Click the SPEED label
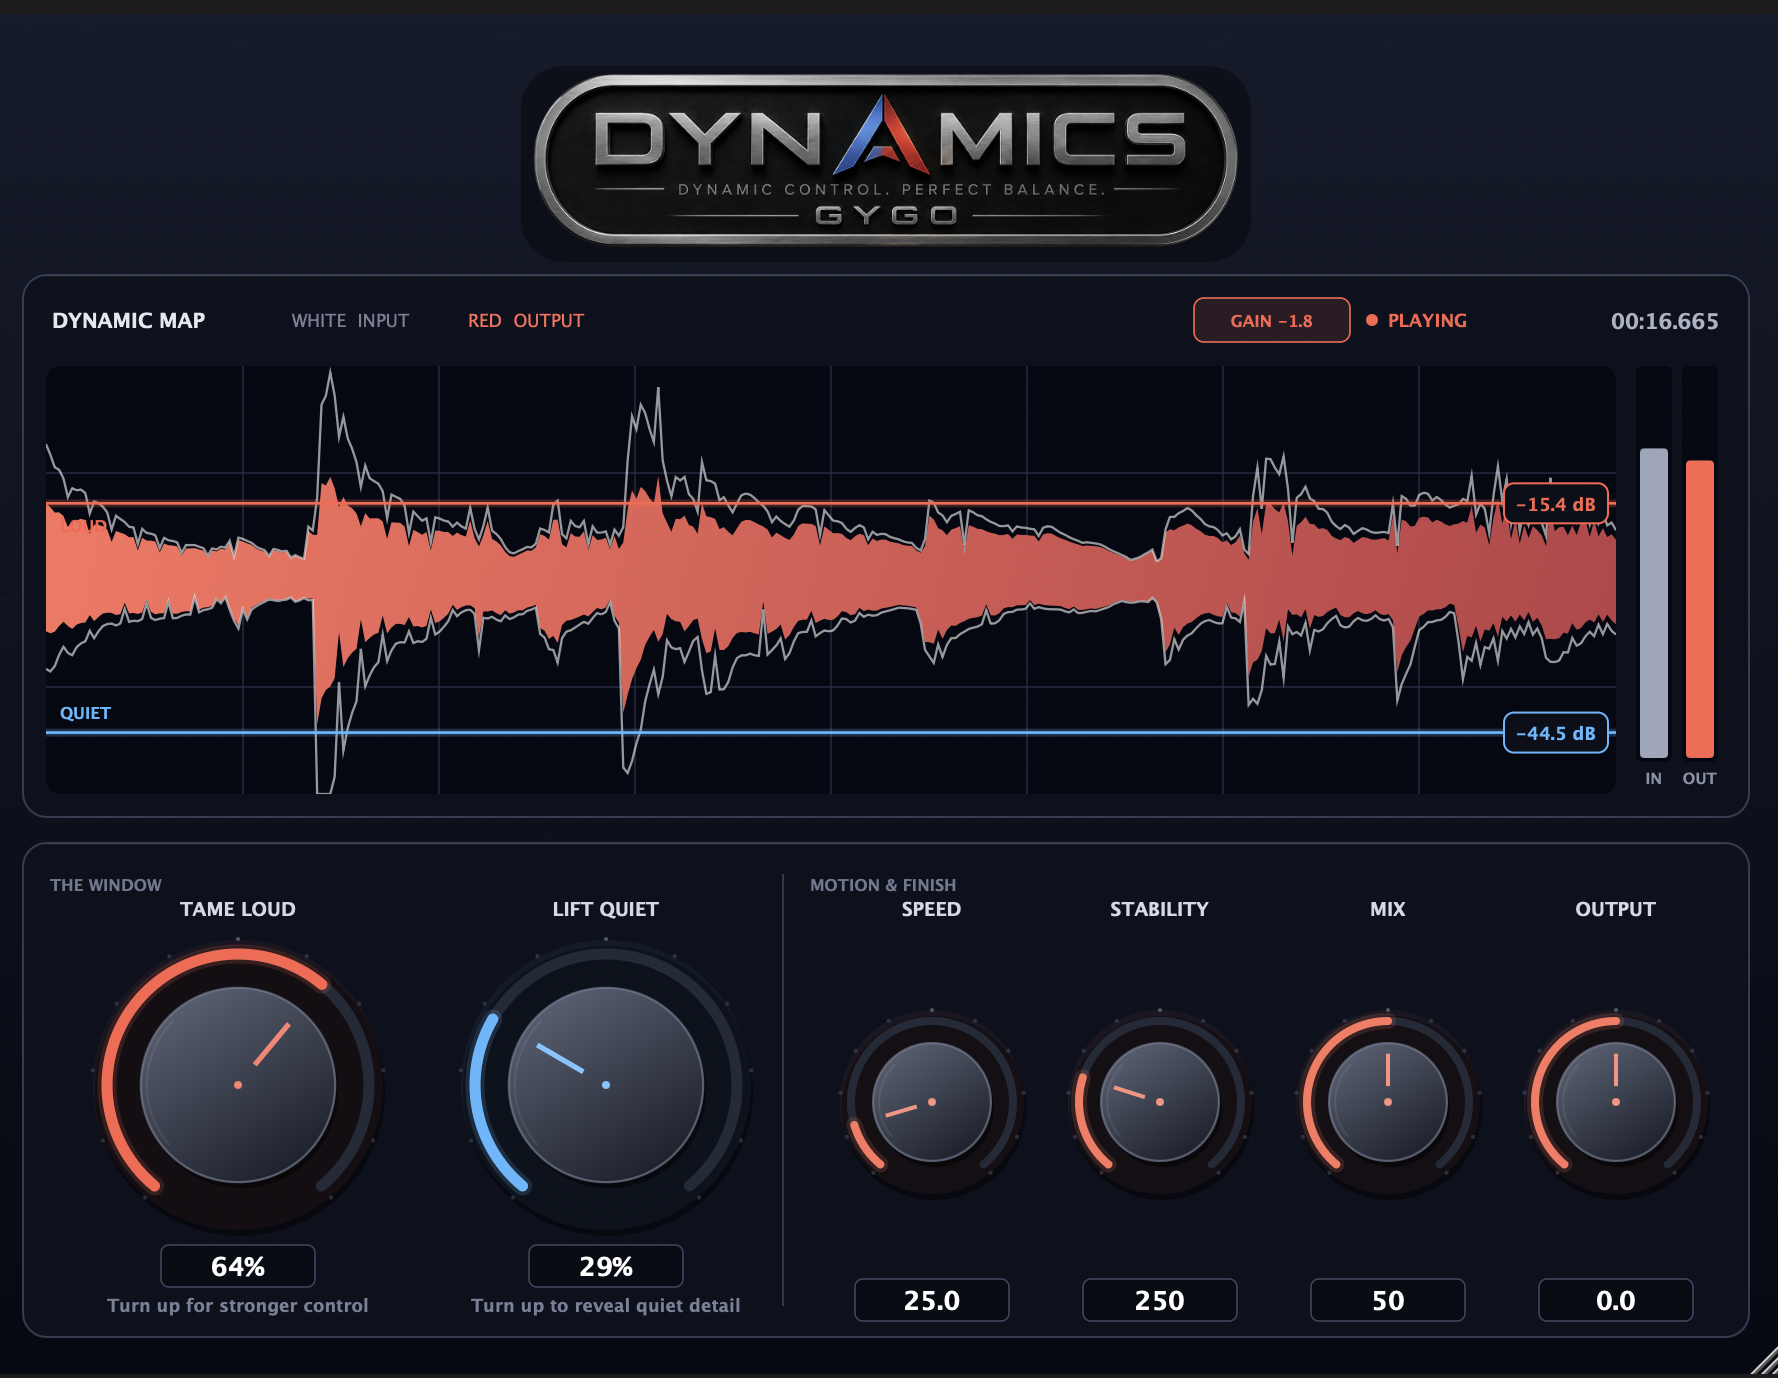This screenshot has height=1378, width=1778. click(932, 909)
